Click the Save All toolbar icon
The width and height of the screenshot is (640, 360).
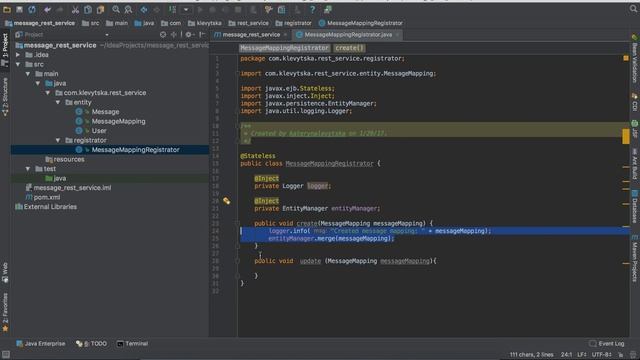click(19, 9)
